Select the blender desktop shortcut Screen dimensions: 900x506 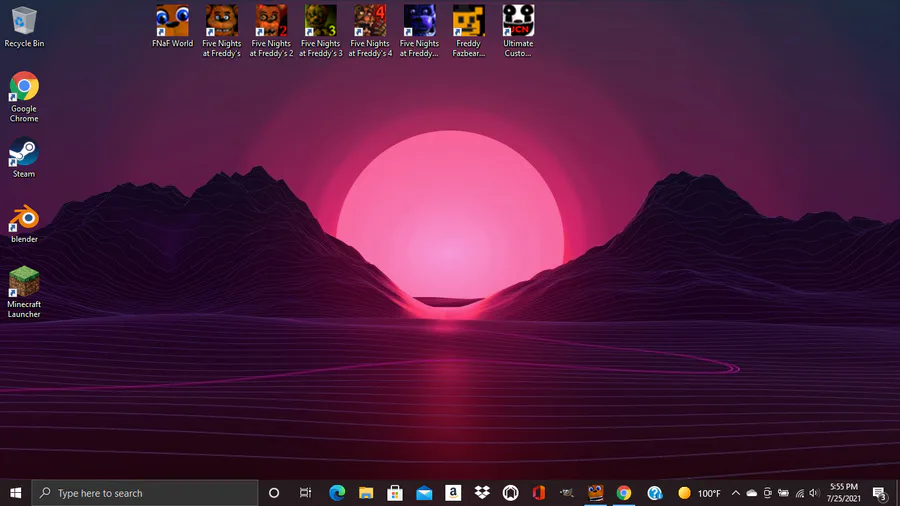(24, 223)
